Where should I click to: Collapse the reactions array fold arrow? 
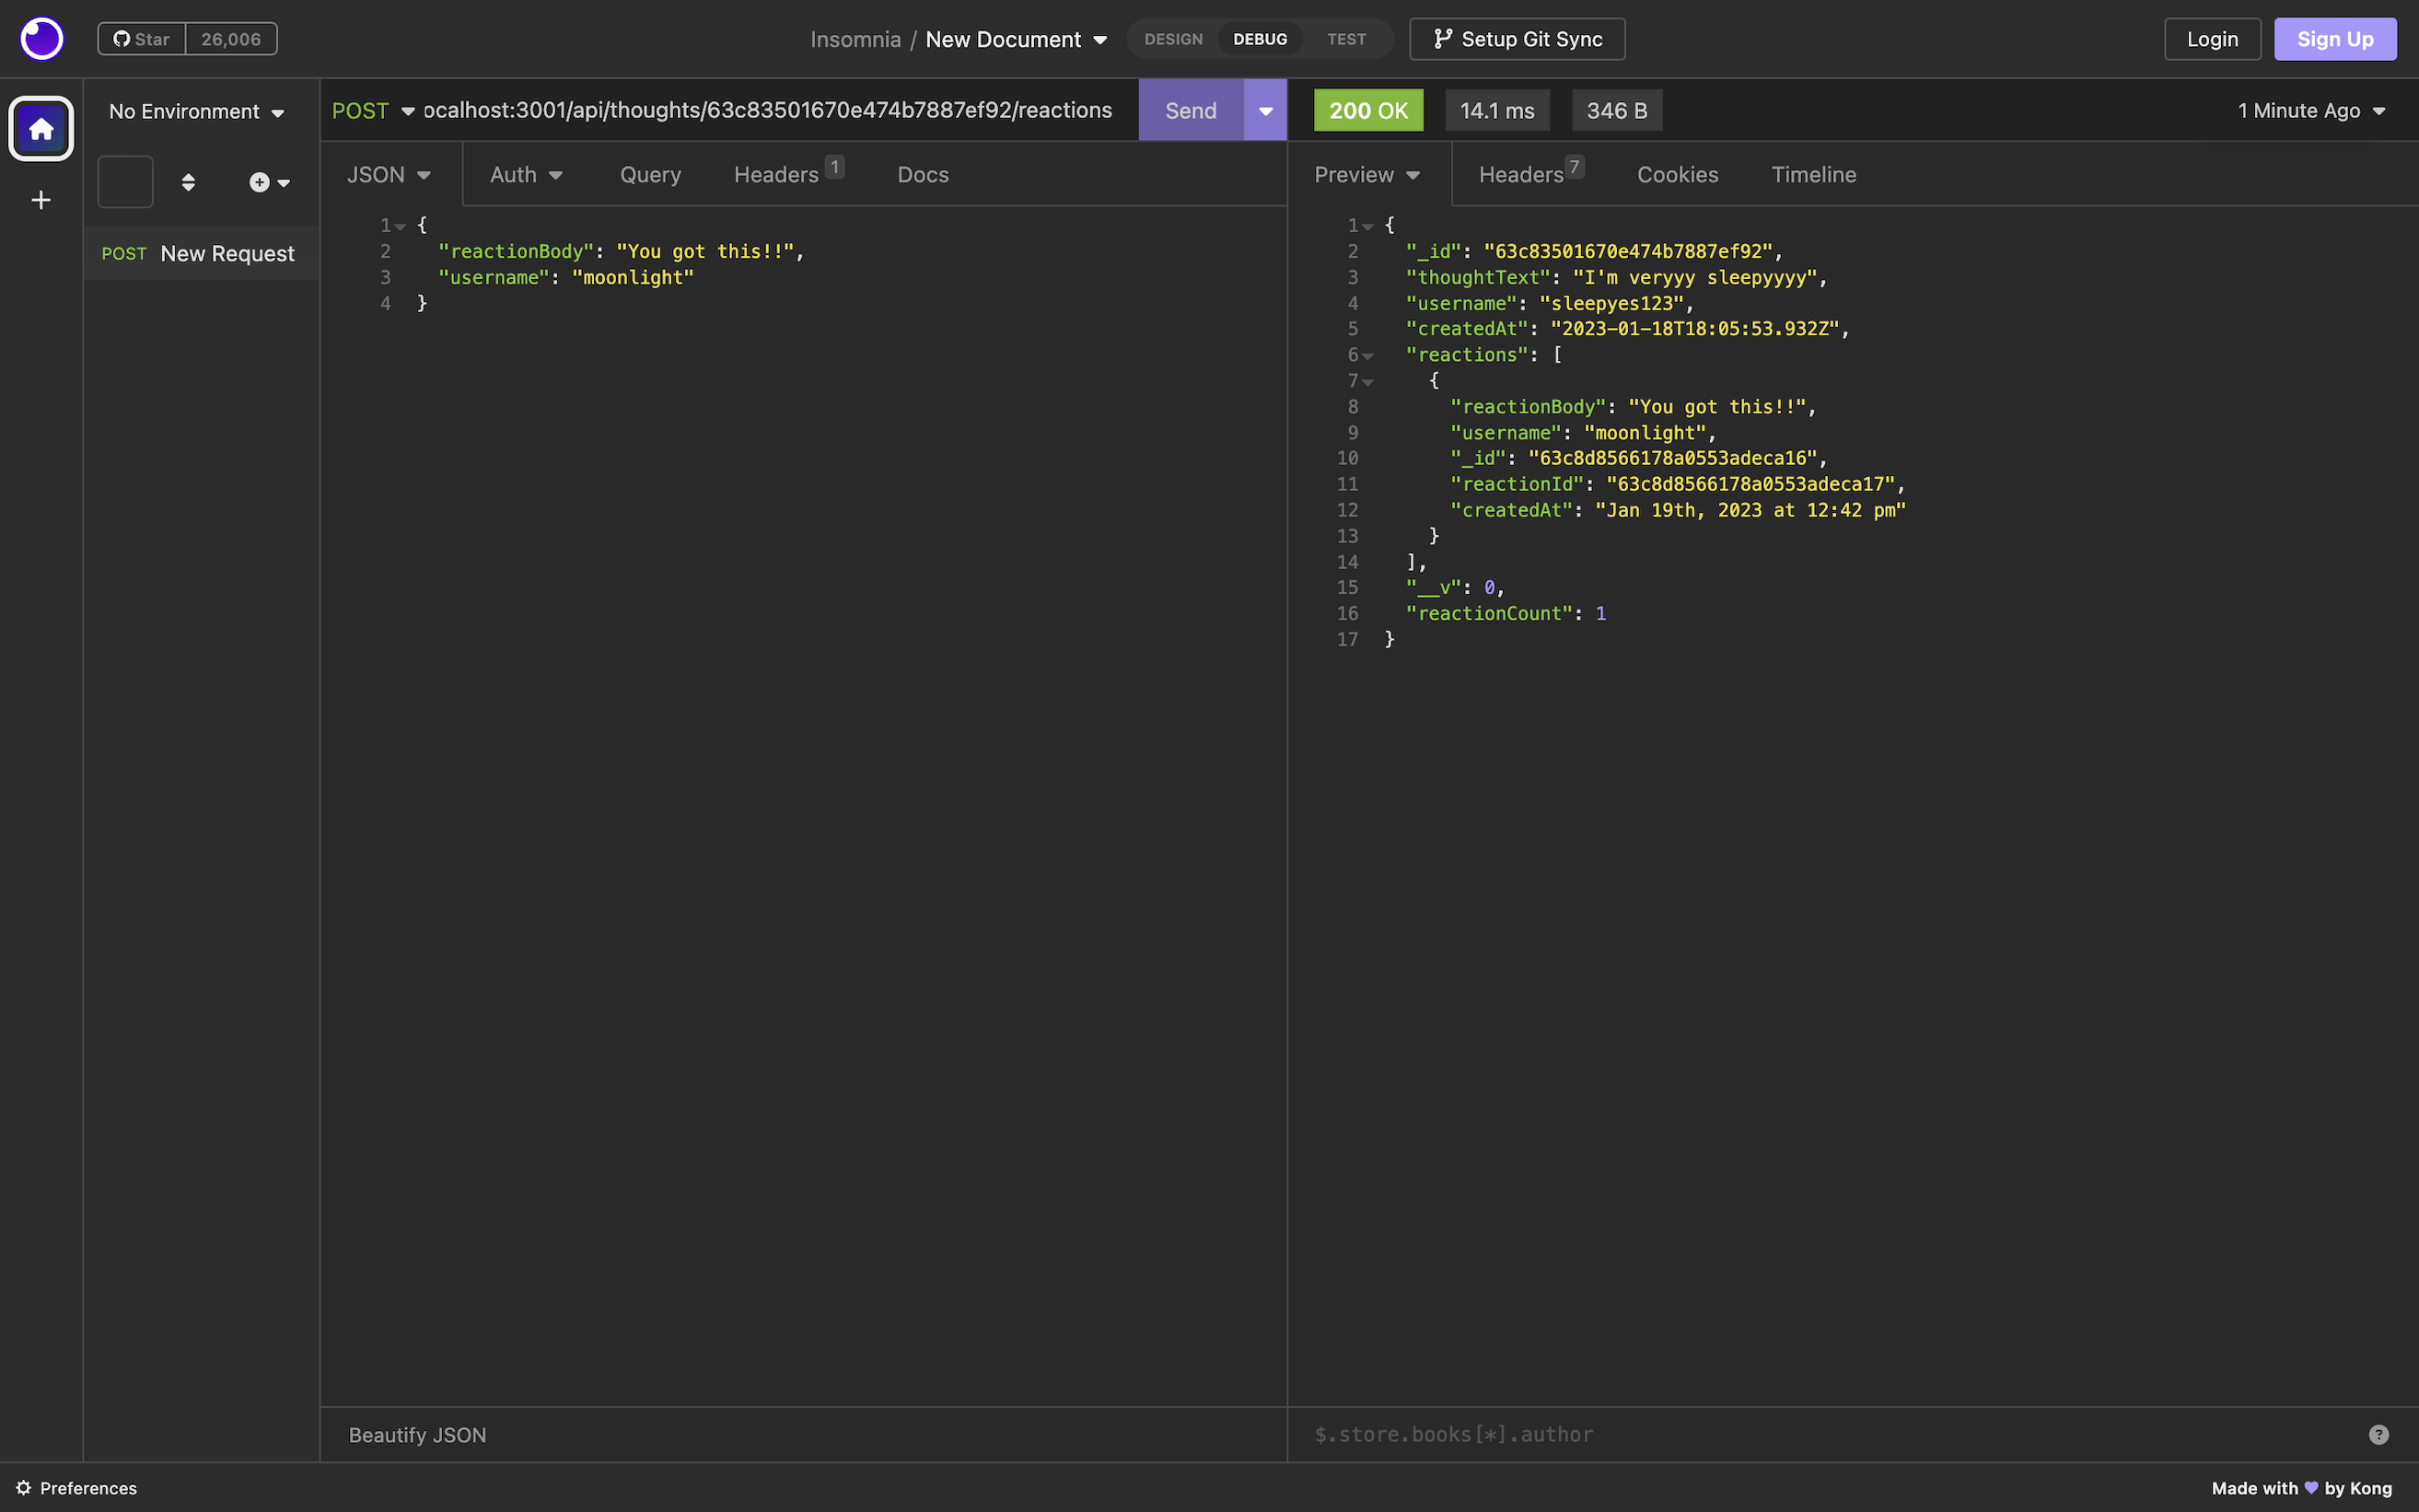[1368, 355]
